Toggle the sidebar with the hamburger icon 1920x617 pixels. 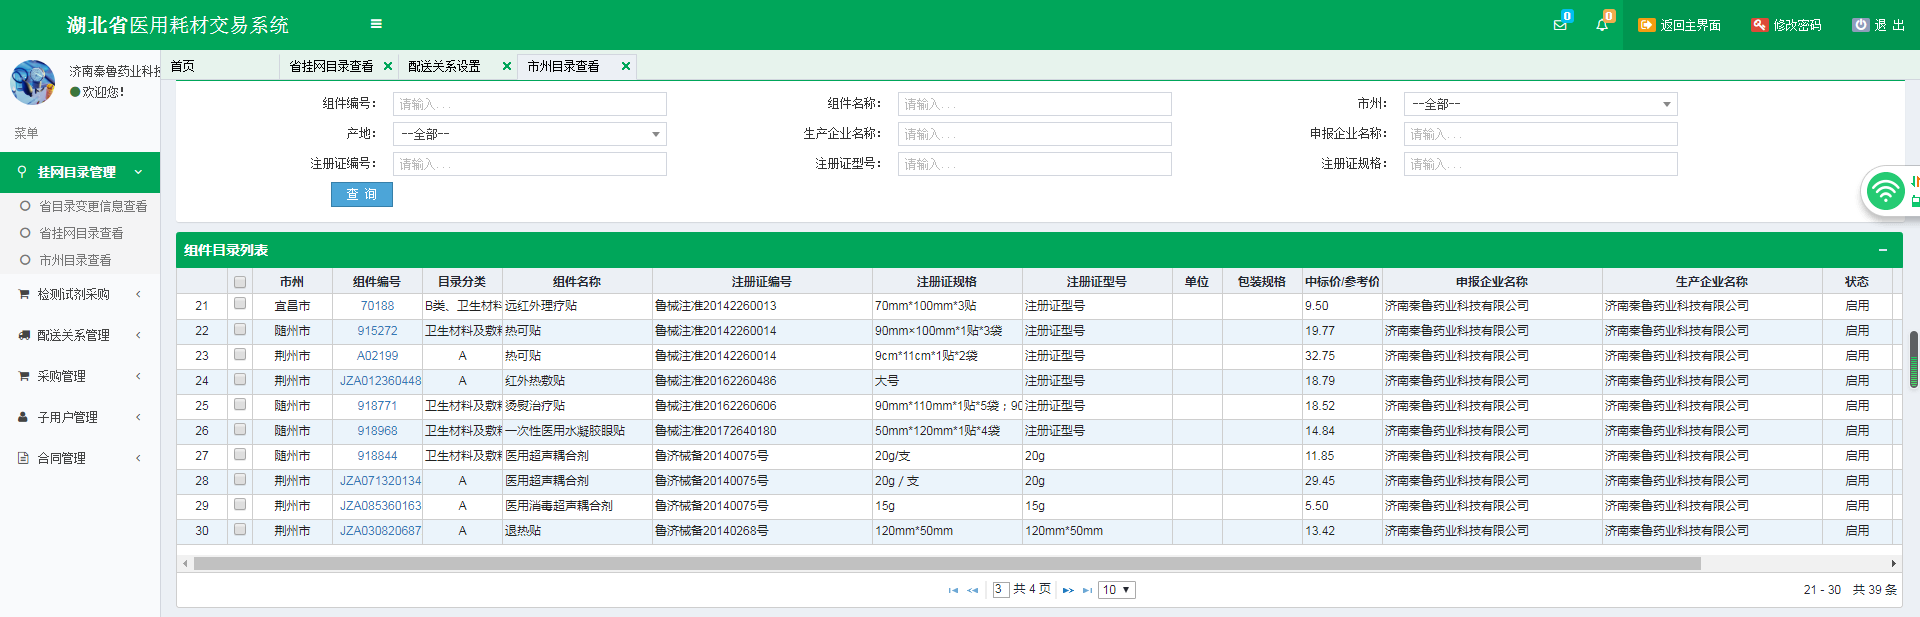click(x=376, y=24)
